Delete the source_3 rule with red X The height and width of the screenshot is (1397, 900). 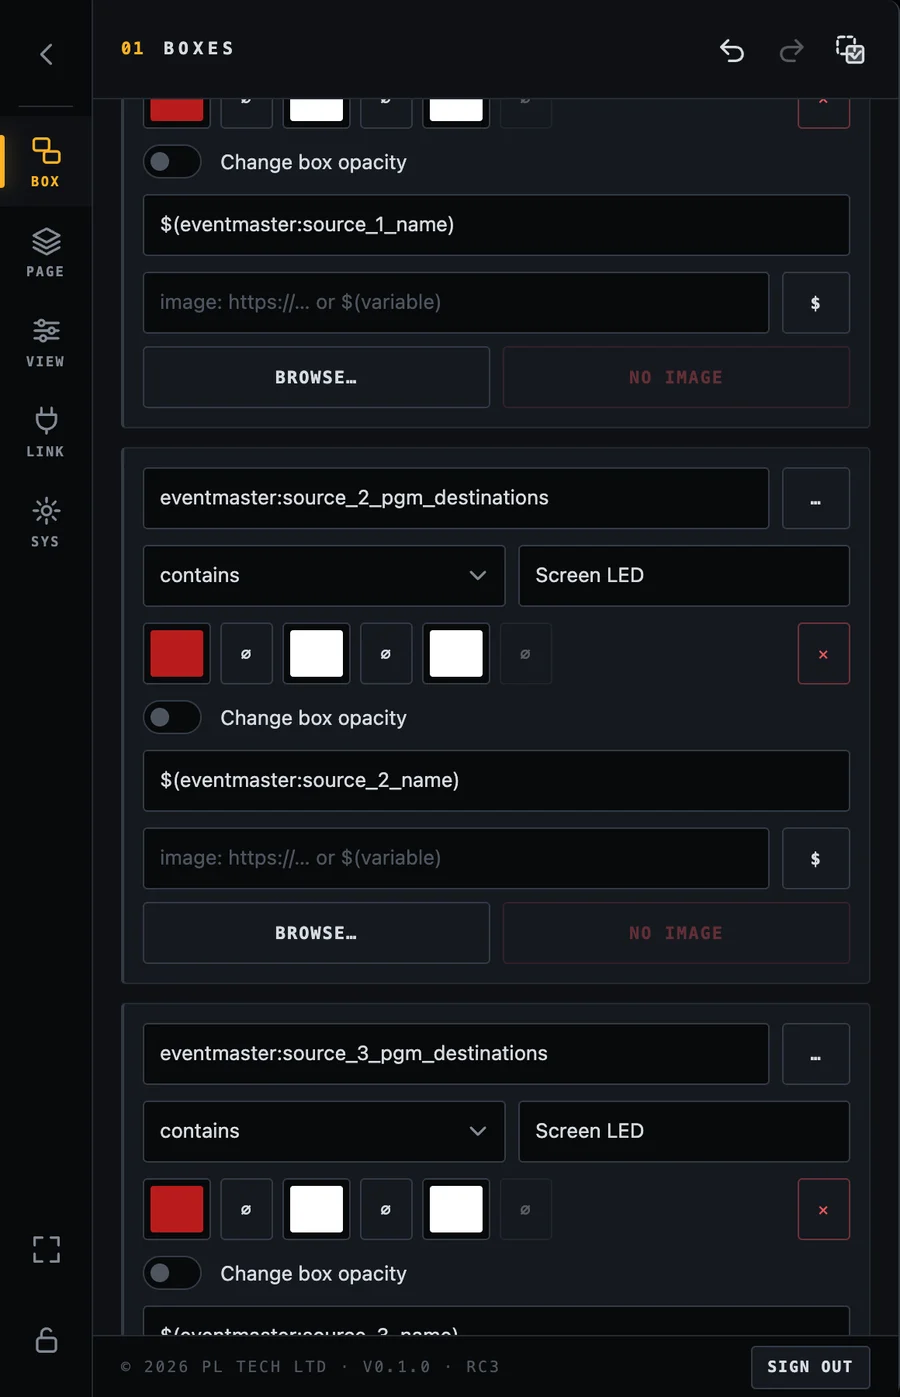point(824,1209)
